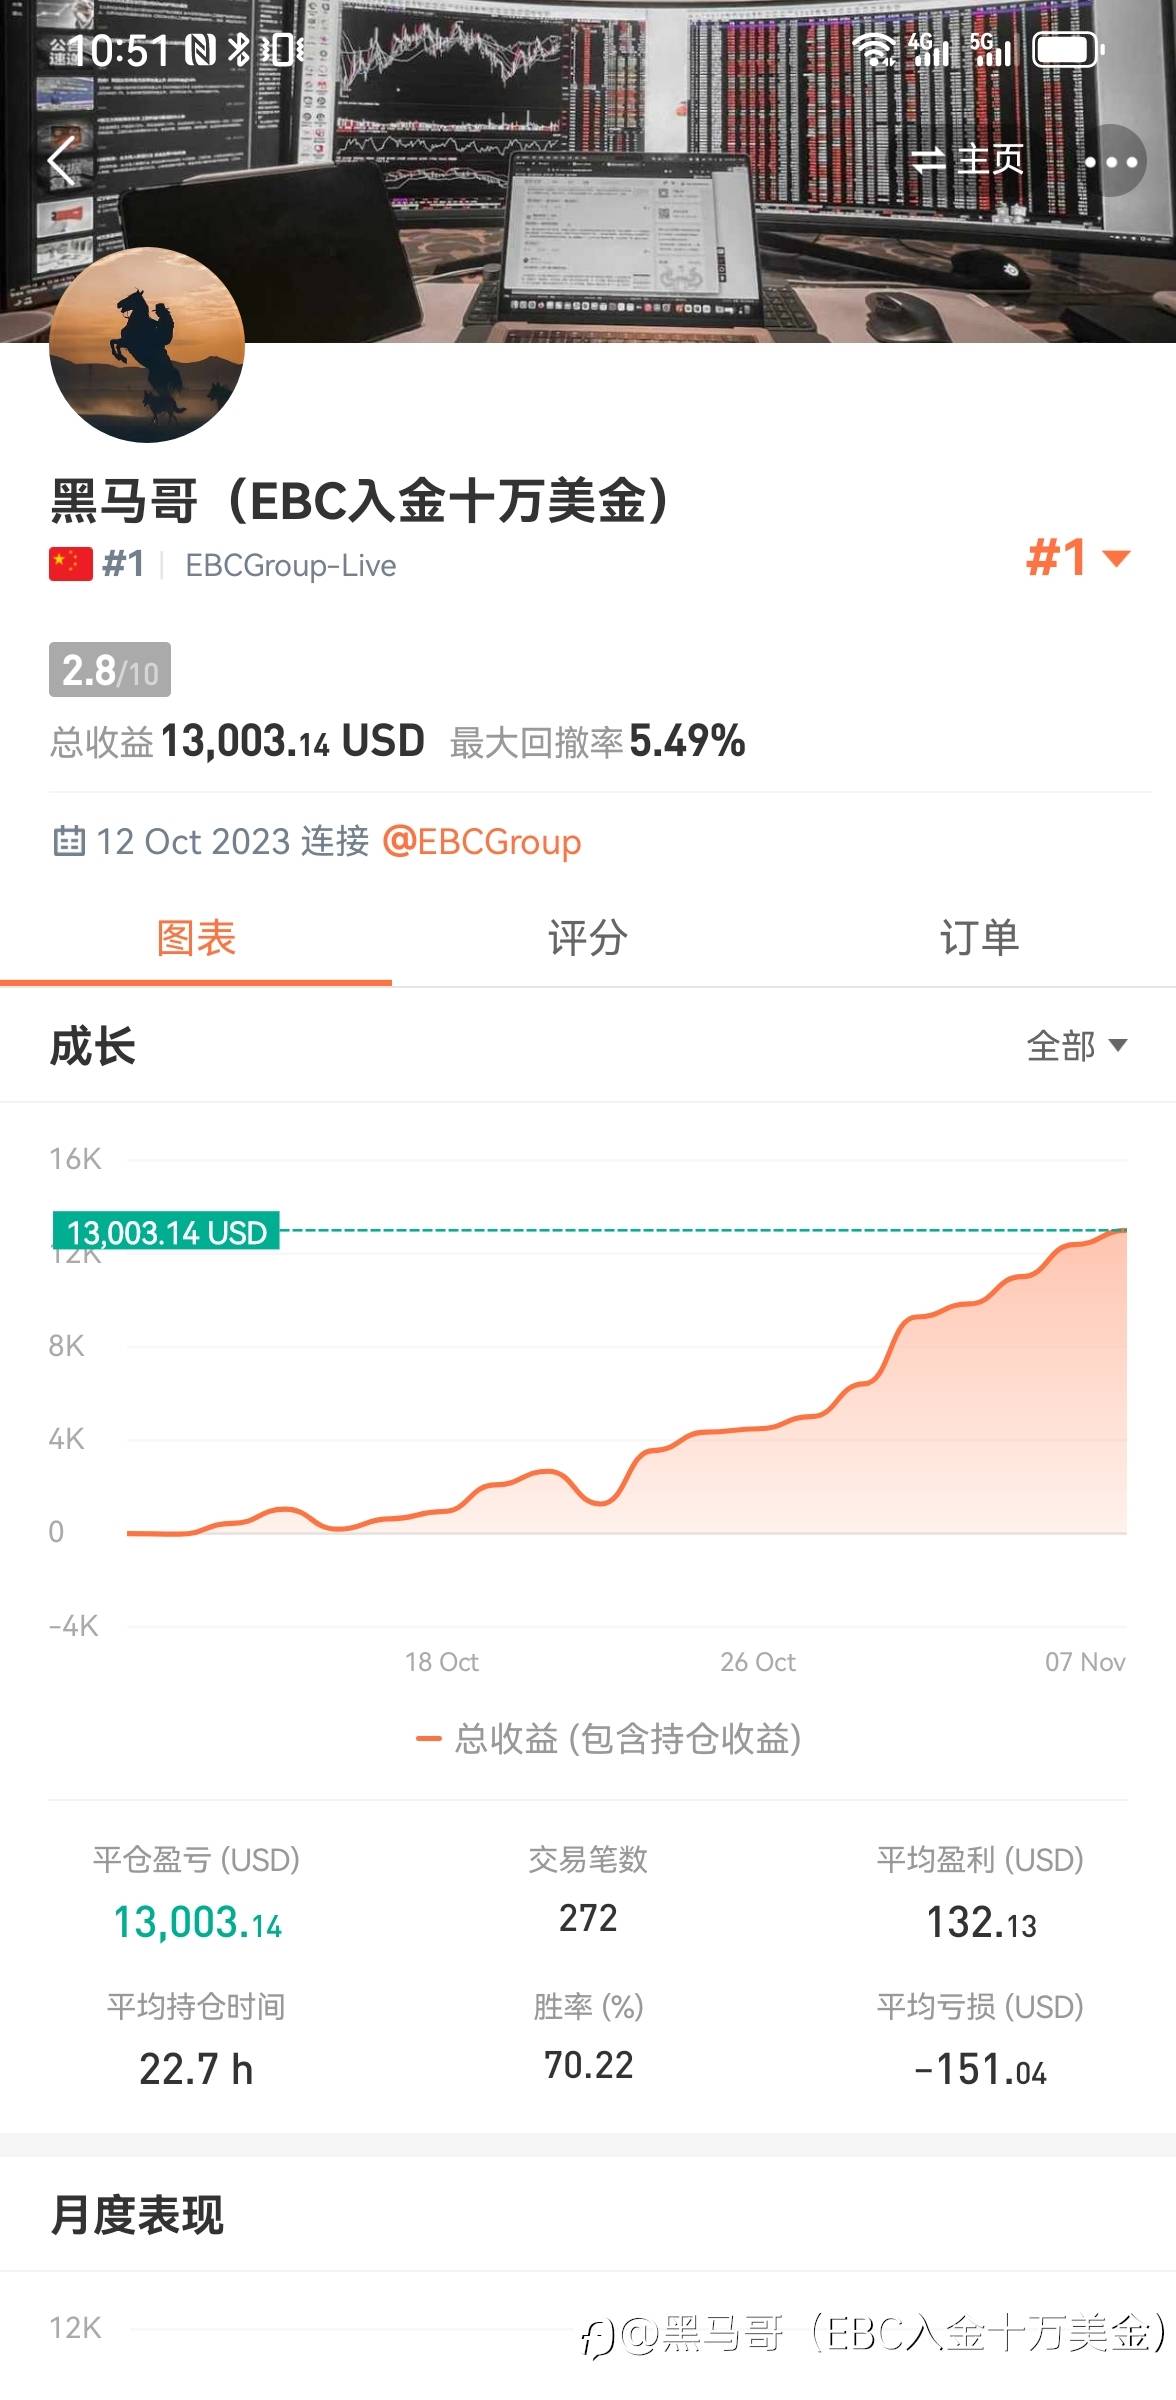Open the 订单 tab
Image resolution: width=1176 pixels, height=2400 pixels.
pyautogui.click(x=979, y=938)
